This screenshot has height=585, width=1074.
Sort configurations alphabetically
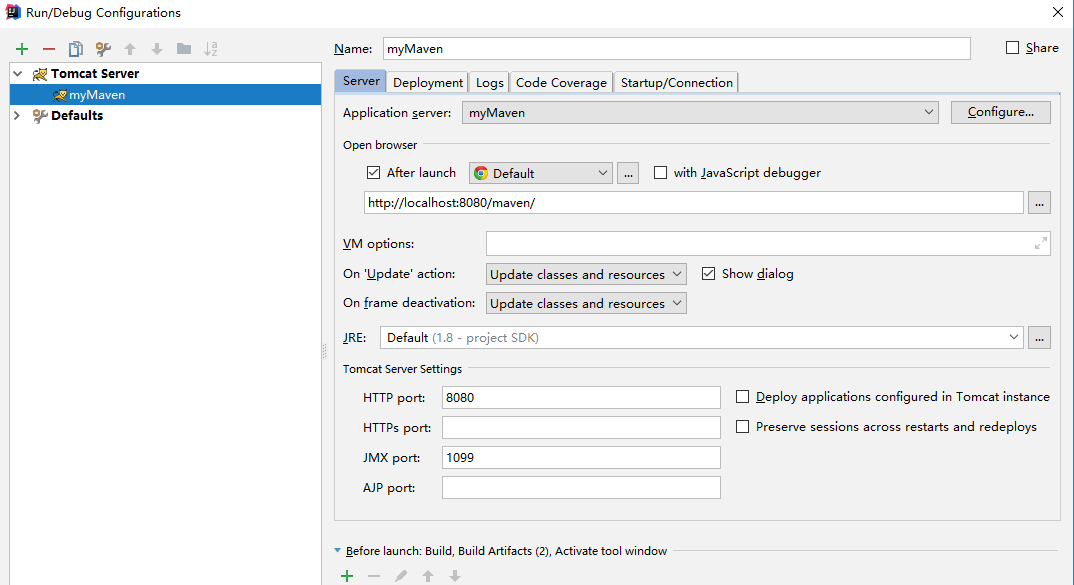point(211,49)
